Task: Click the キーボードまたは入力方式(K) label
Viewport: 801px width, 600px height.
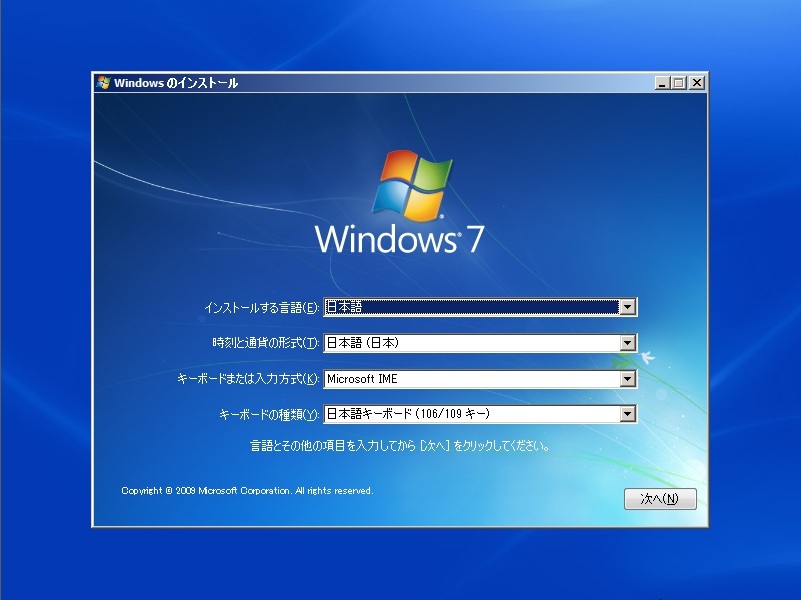Action: (247, 379)
